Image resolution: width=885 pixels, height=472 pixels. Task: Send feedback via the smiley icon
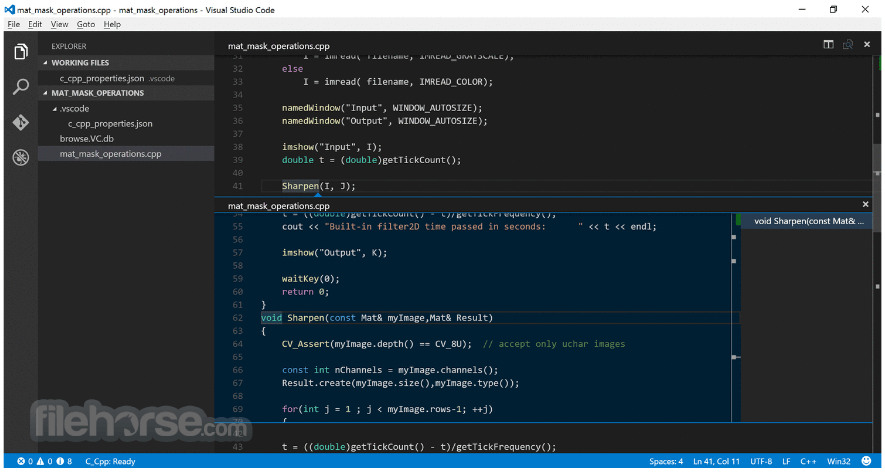click(x=866, y=461)
